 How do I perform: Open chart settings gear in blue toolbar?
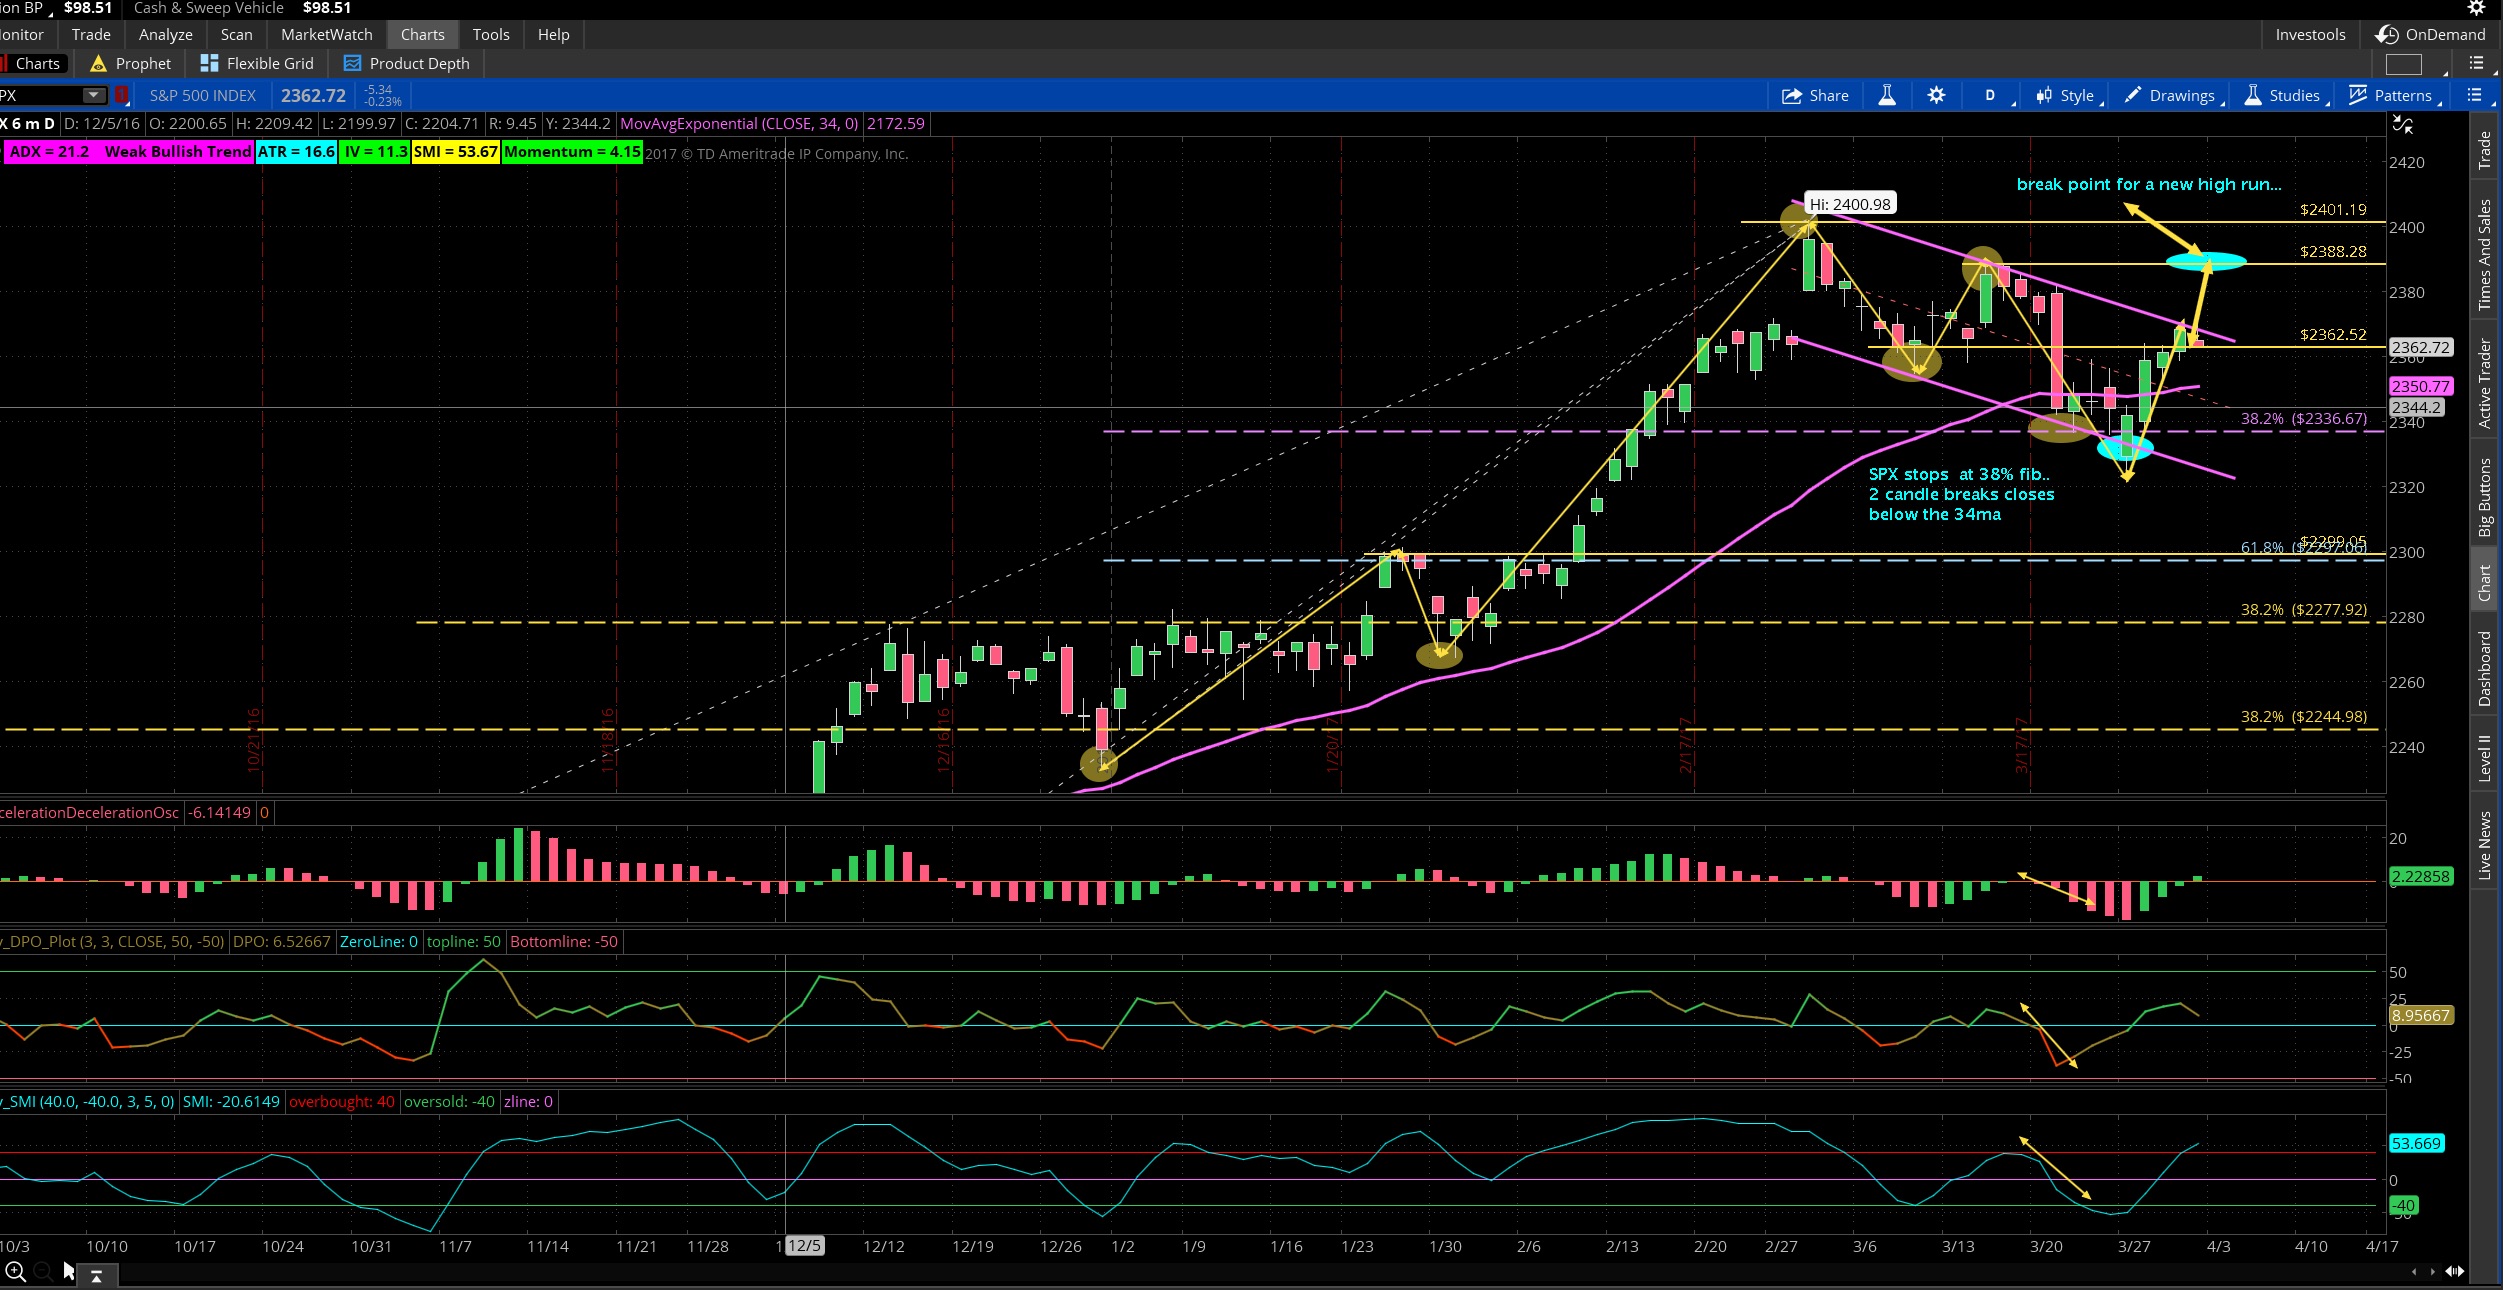tap(1937, 96)
